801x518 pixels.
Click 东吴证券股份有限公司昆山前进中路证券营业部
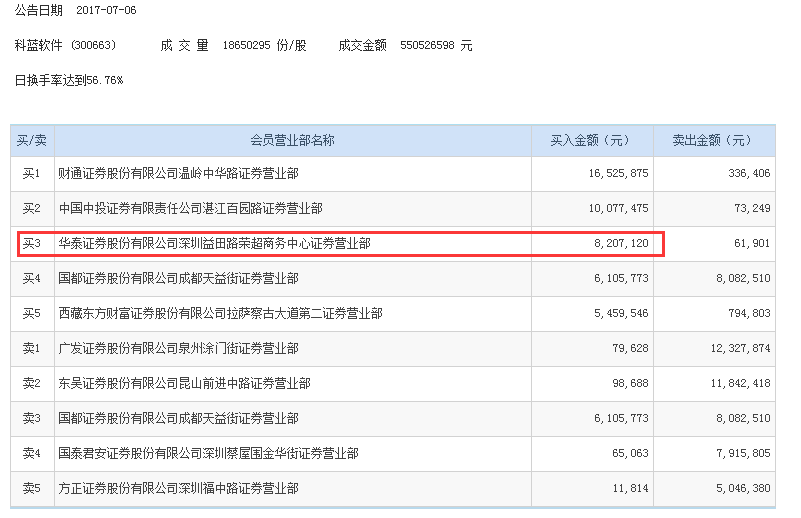coord(184,384)
